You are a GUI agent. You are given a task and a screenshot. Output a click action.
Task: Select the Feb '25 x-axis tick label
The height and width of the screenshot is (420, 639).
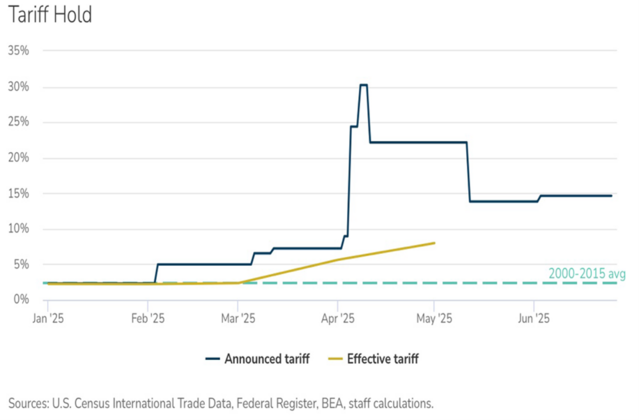(147, 320)
